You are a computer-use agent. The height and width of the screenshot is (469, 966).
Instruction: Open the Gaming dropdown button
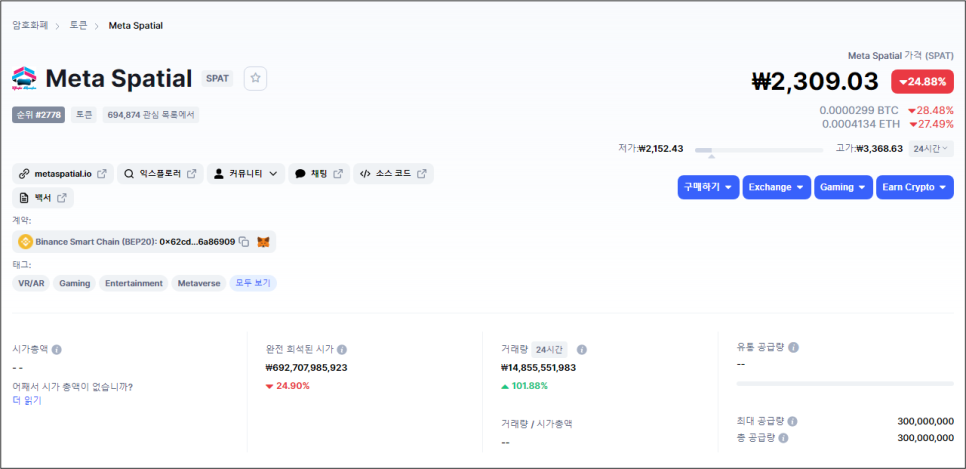click(x=843, y=187)
